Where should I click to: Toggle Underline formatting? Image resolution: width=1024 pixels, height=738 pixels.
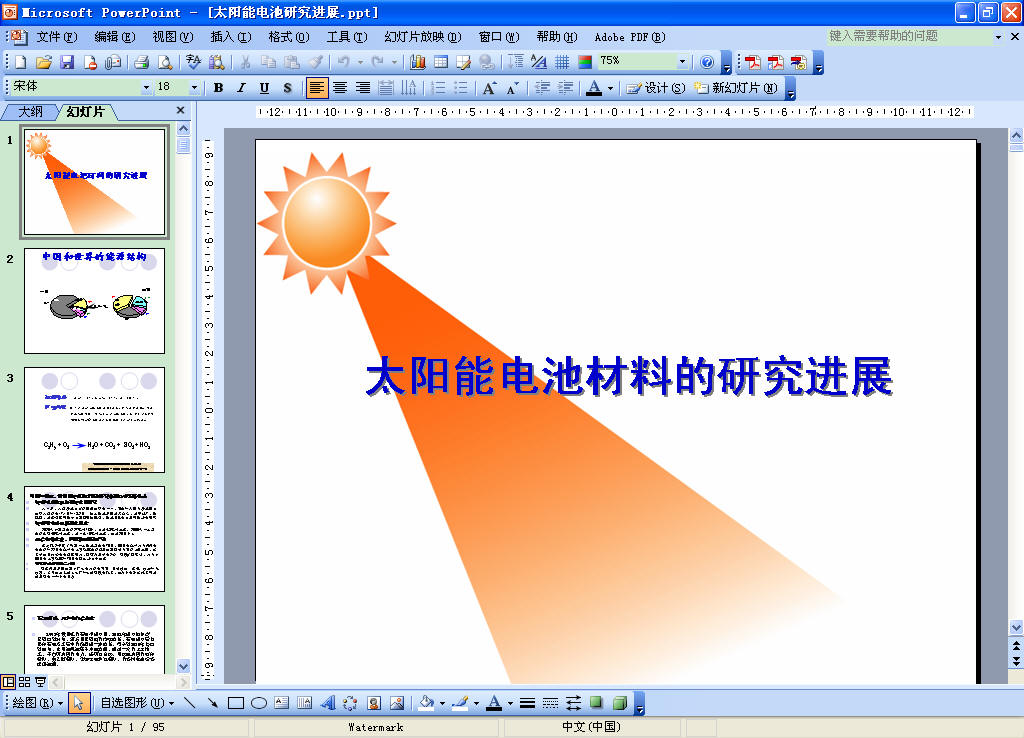(264, 88)
